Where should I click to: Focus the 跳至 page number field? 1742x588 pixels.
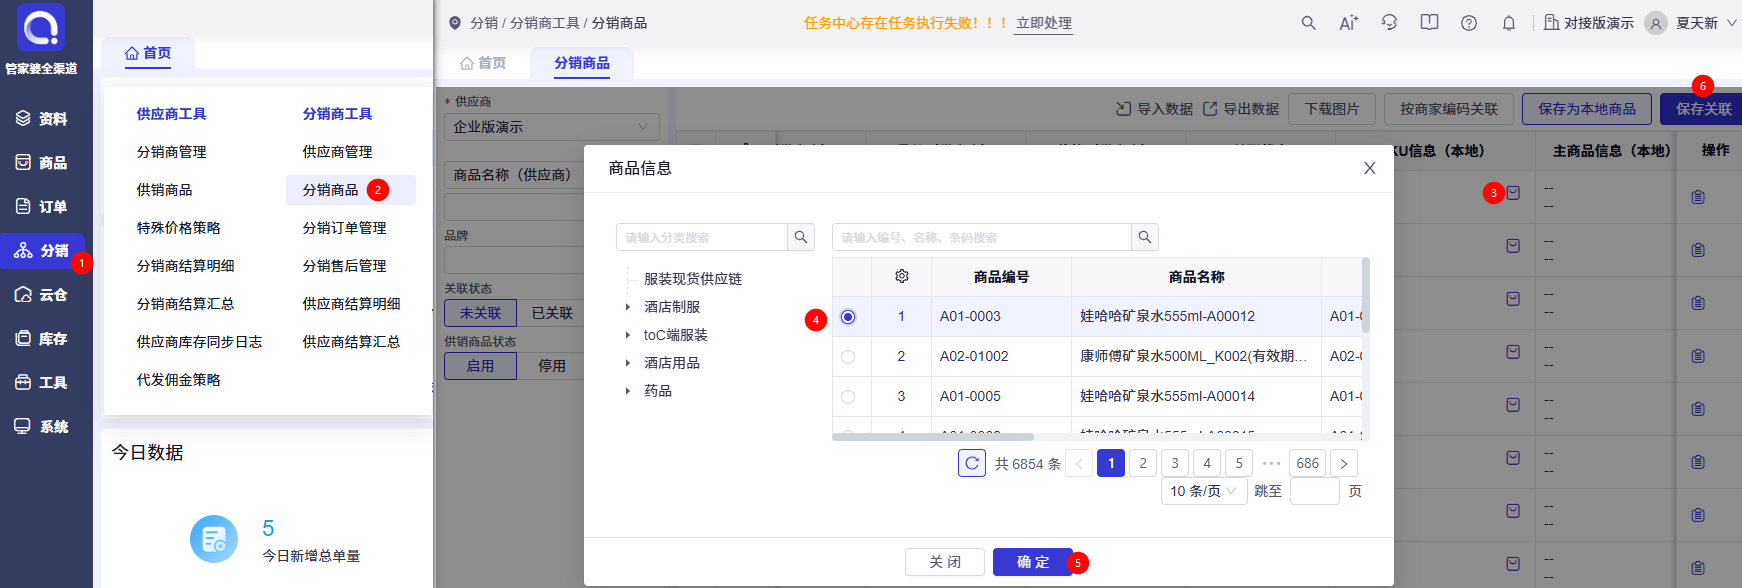pos(1315,491)
